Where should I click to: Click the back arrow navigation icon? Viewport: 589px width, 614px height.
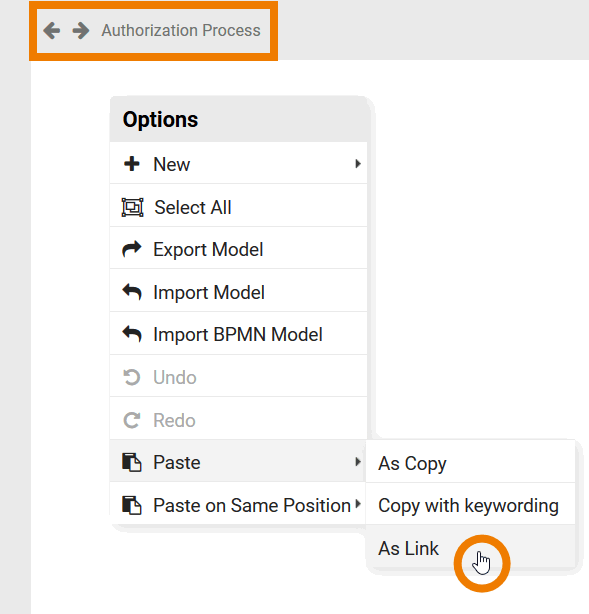coord(52,31)
